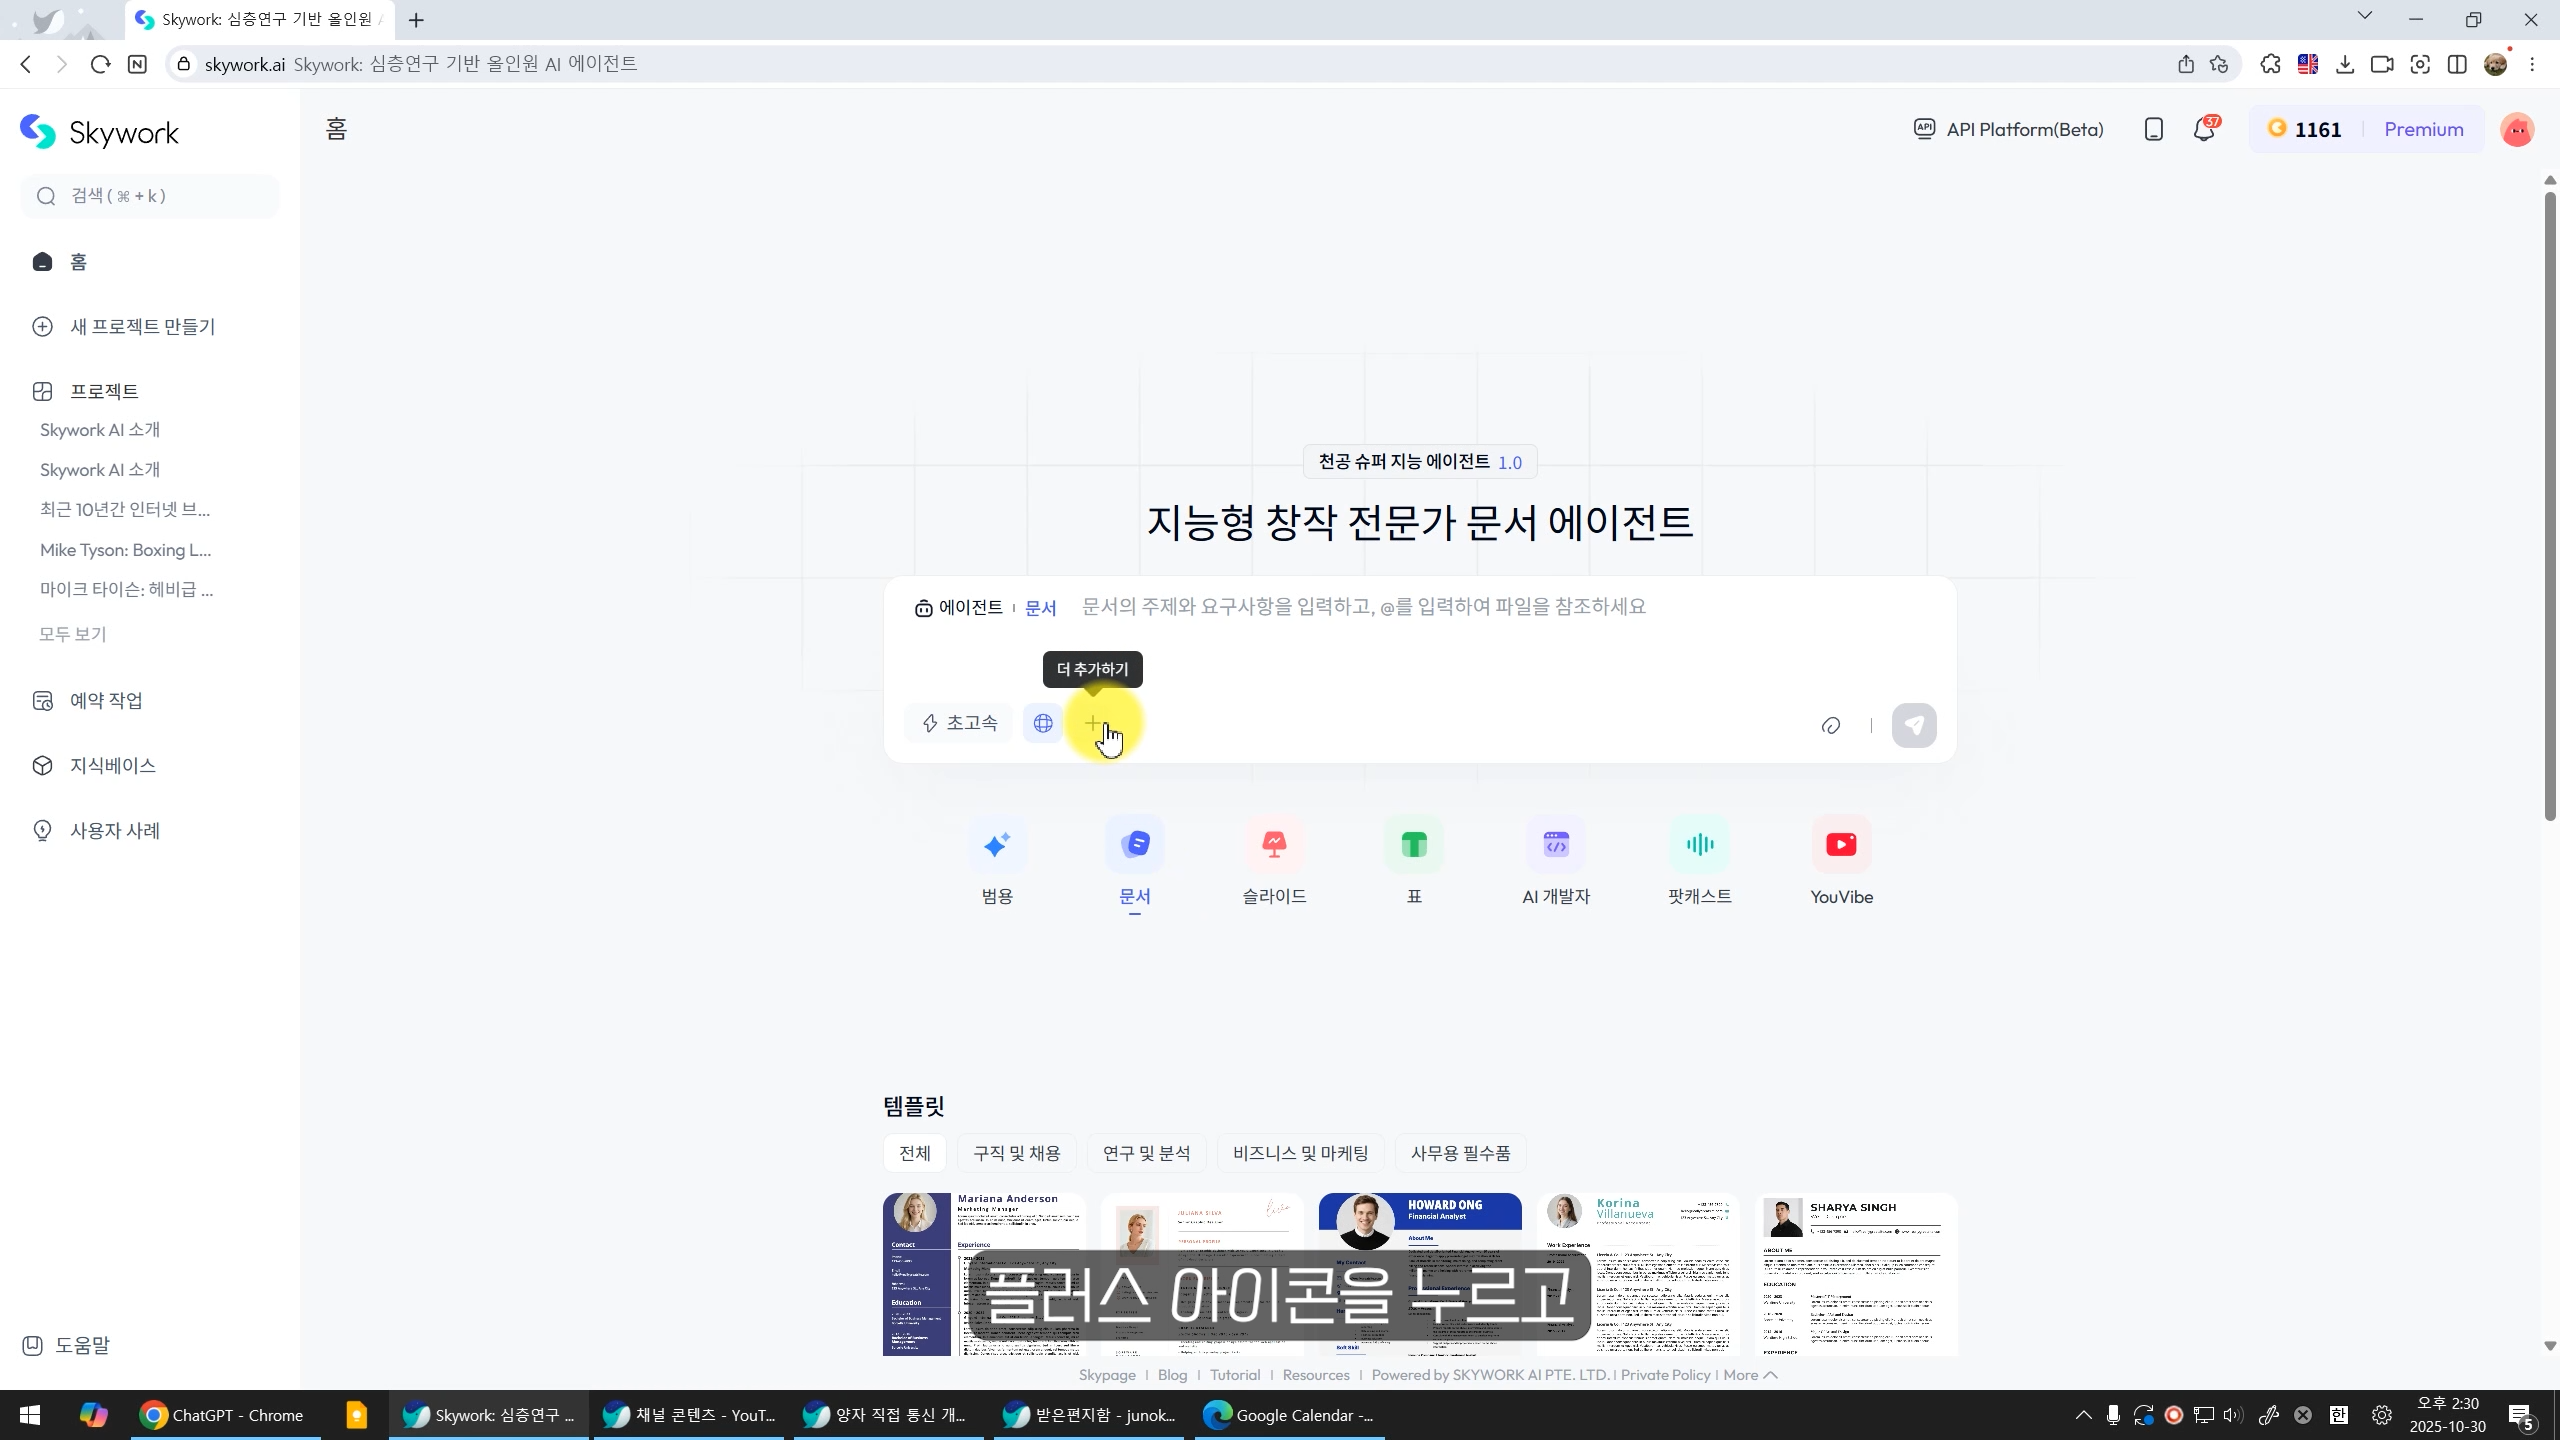Click the Resources footer link
This screenshot has height=1440, width=2560.
click(x=1316, y=1375)
